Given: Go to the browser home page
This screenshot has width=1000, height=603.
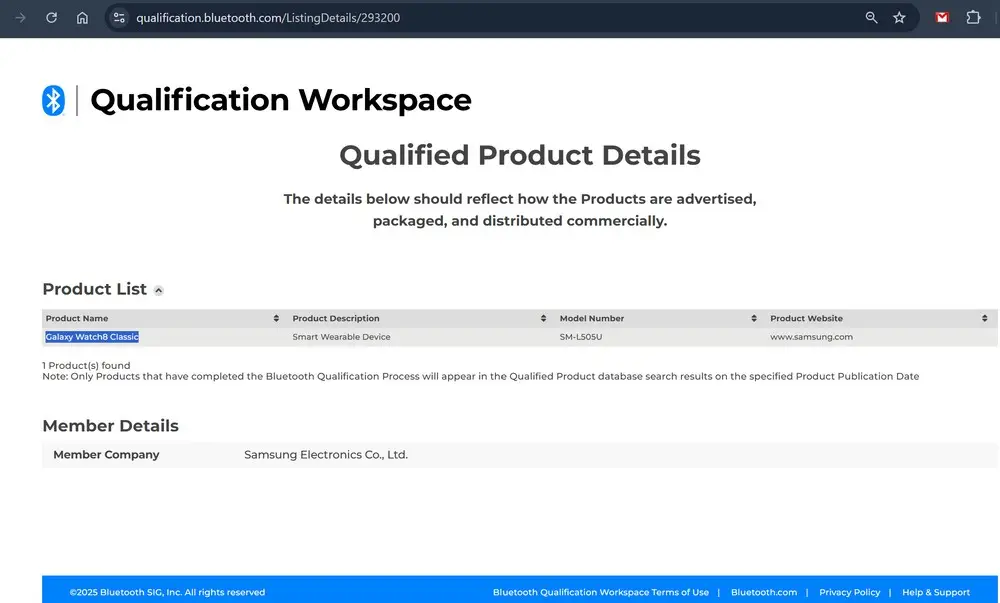Looking at the screenshot, I should (82, 18).
